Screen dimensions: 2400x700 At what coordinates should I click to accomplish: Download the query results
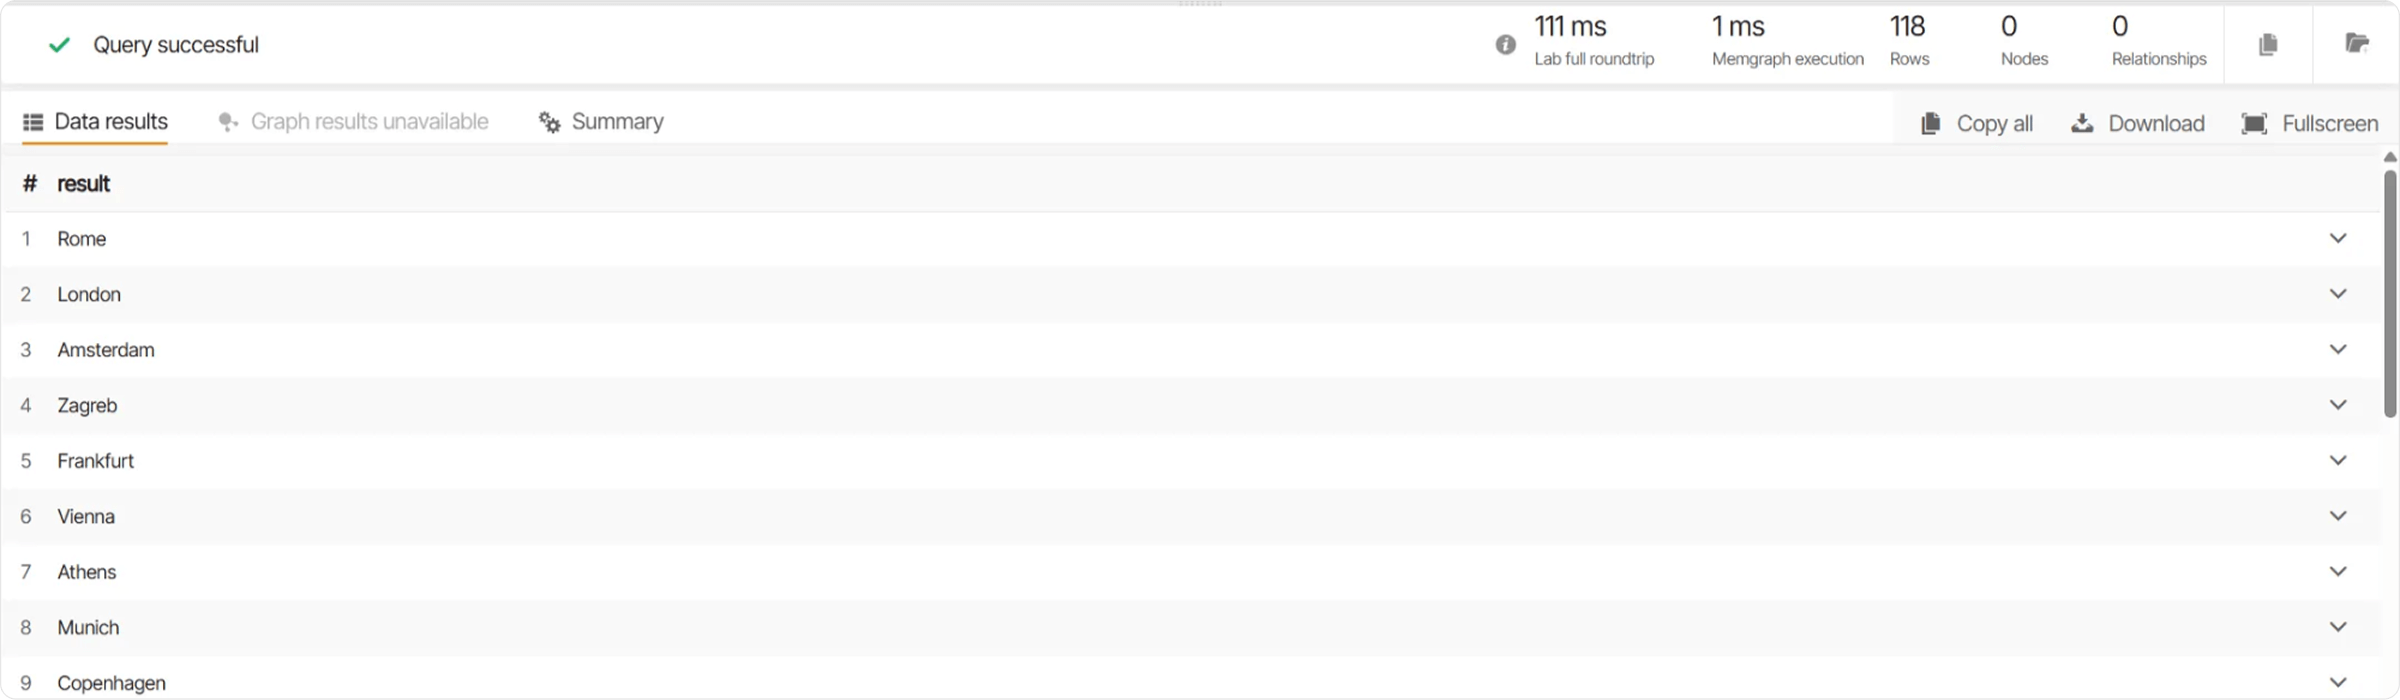click(x=2138, y=123)
